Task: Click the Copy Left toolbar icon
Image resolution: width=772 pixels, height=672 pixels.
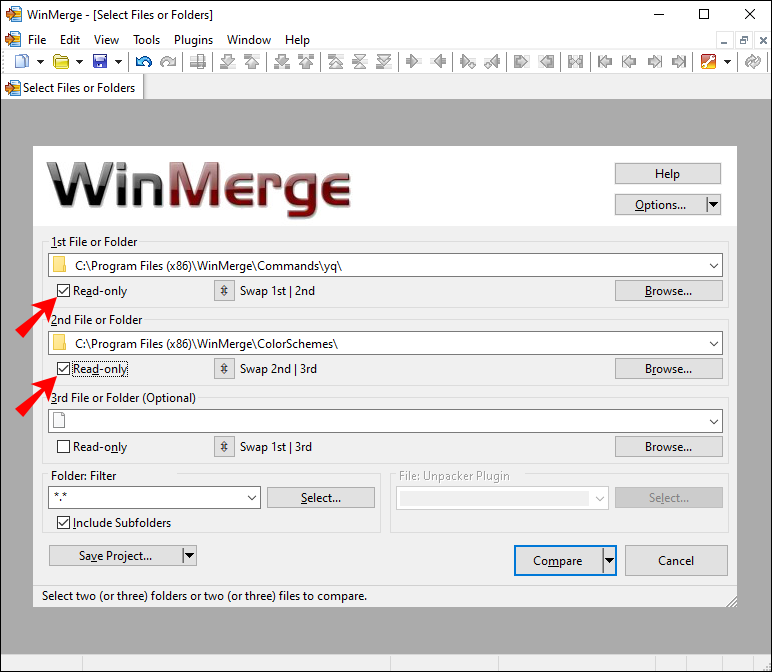Action: [x=438, y=62]
